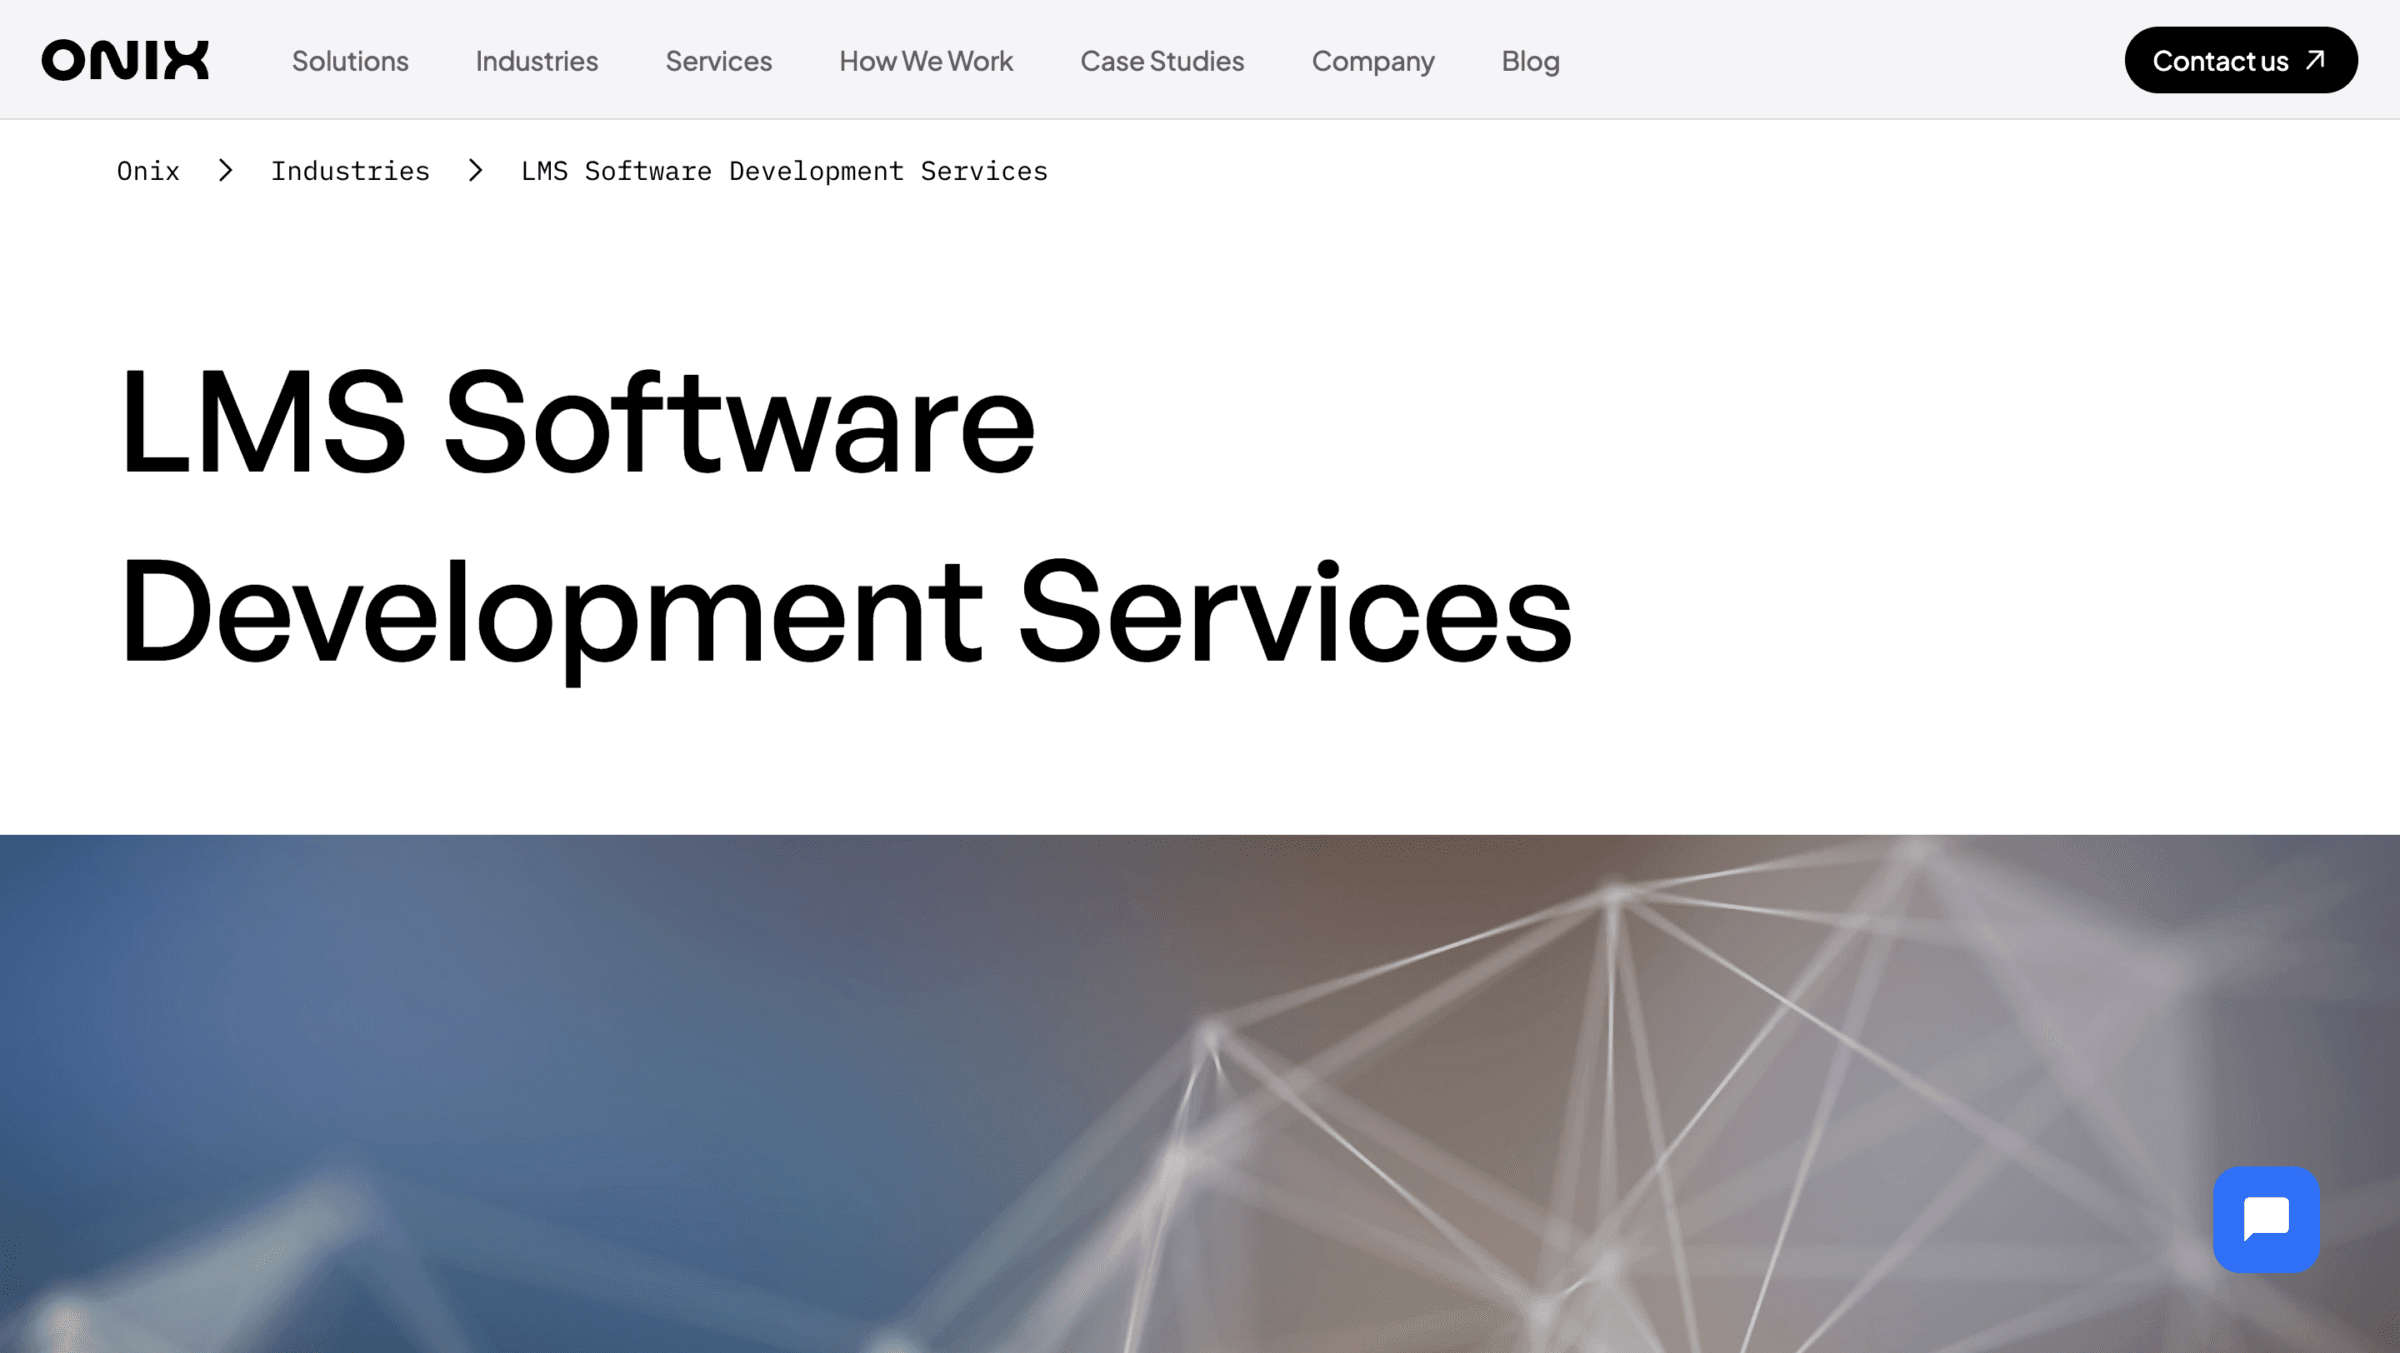The height and width of the screenshot is (1353, 2400).
Task: Open the Case Studies page
Action: click(1162, 61)
